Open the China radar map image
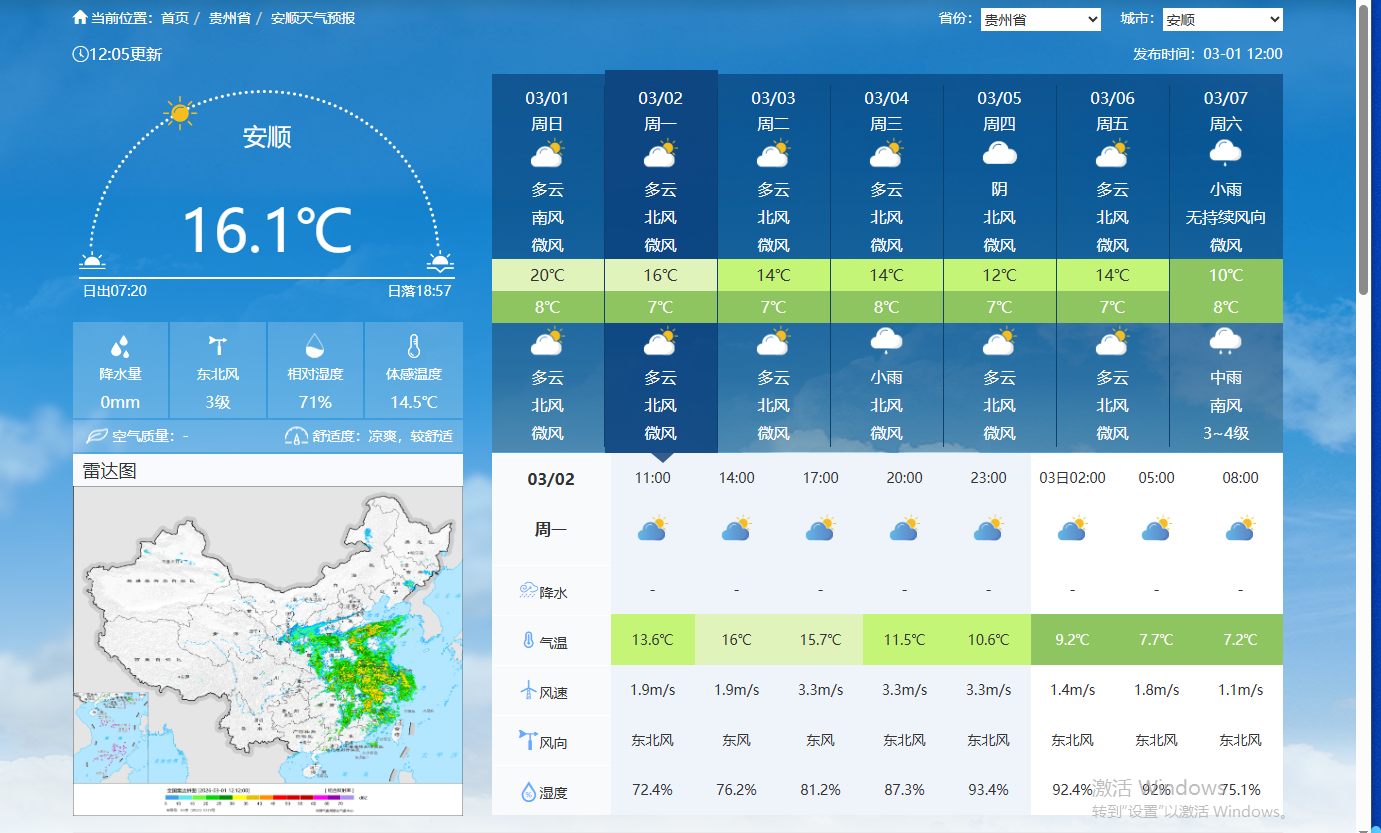This screenshot has height=833, width=1381. (268, 650)
